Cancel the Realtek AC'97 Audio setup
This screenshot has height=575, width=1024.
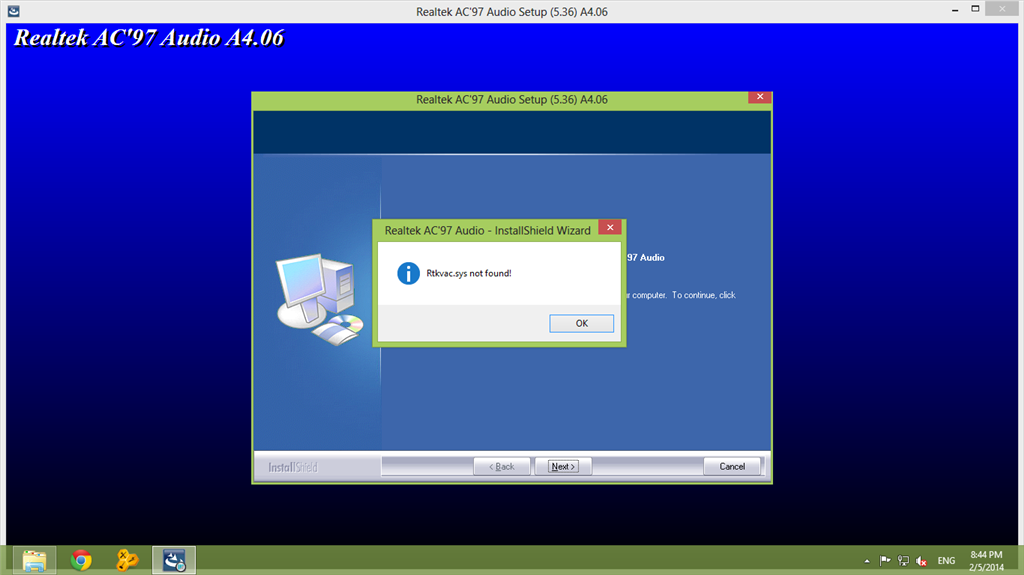(732, 467)
